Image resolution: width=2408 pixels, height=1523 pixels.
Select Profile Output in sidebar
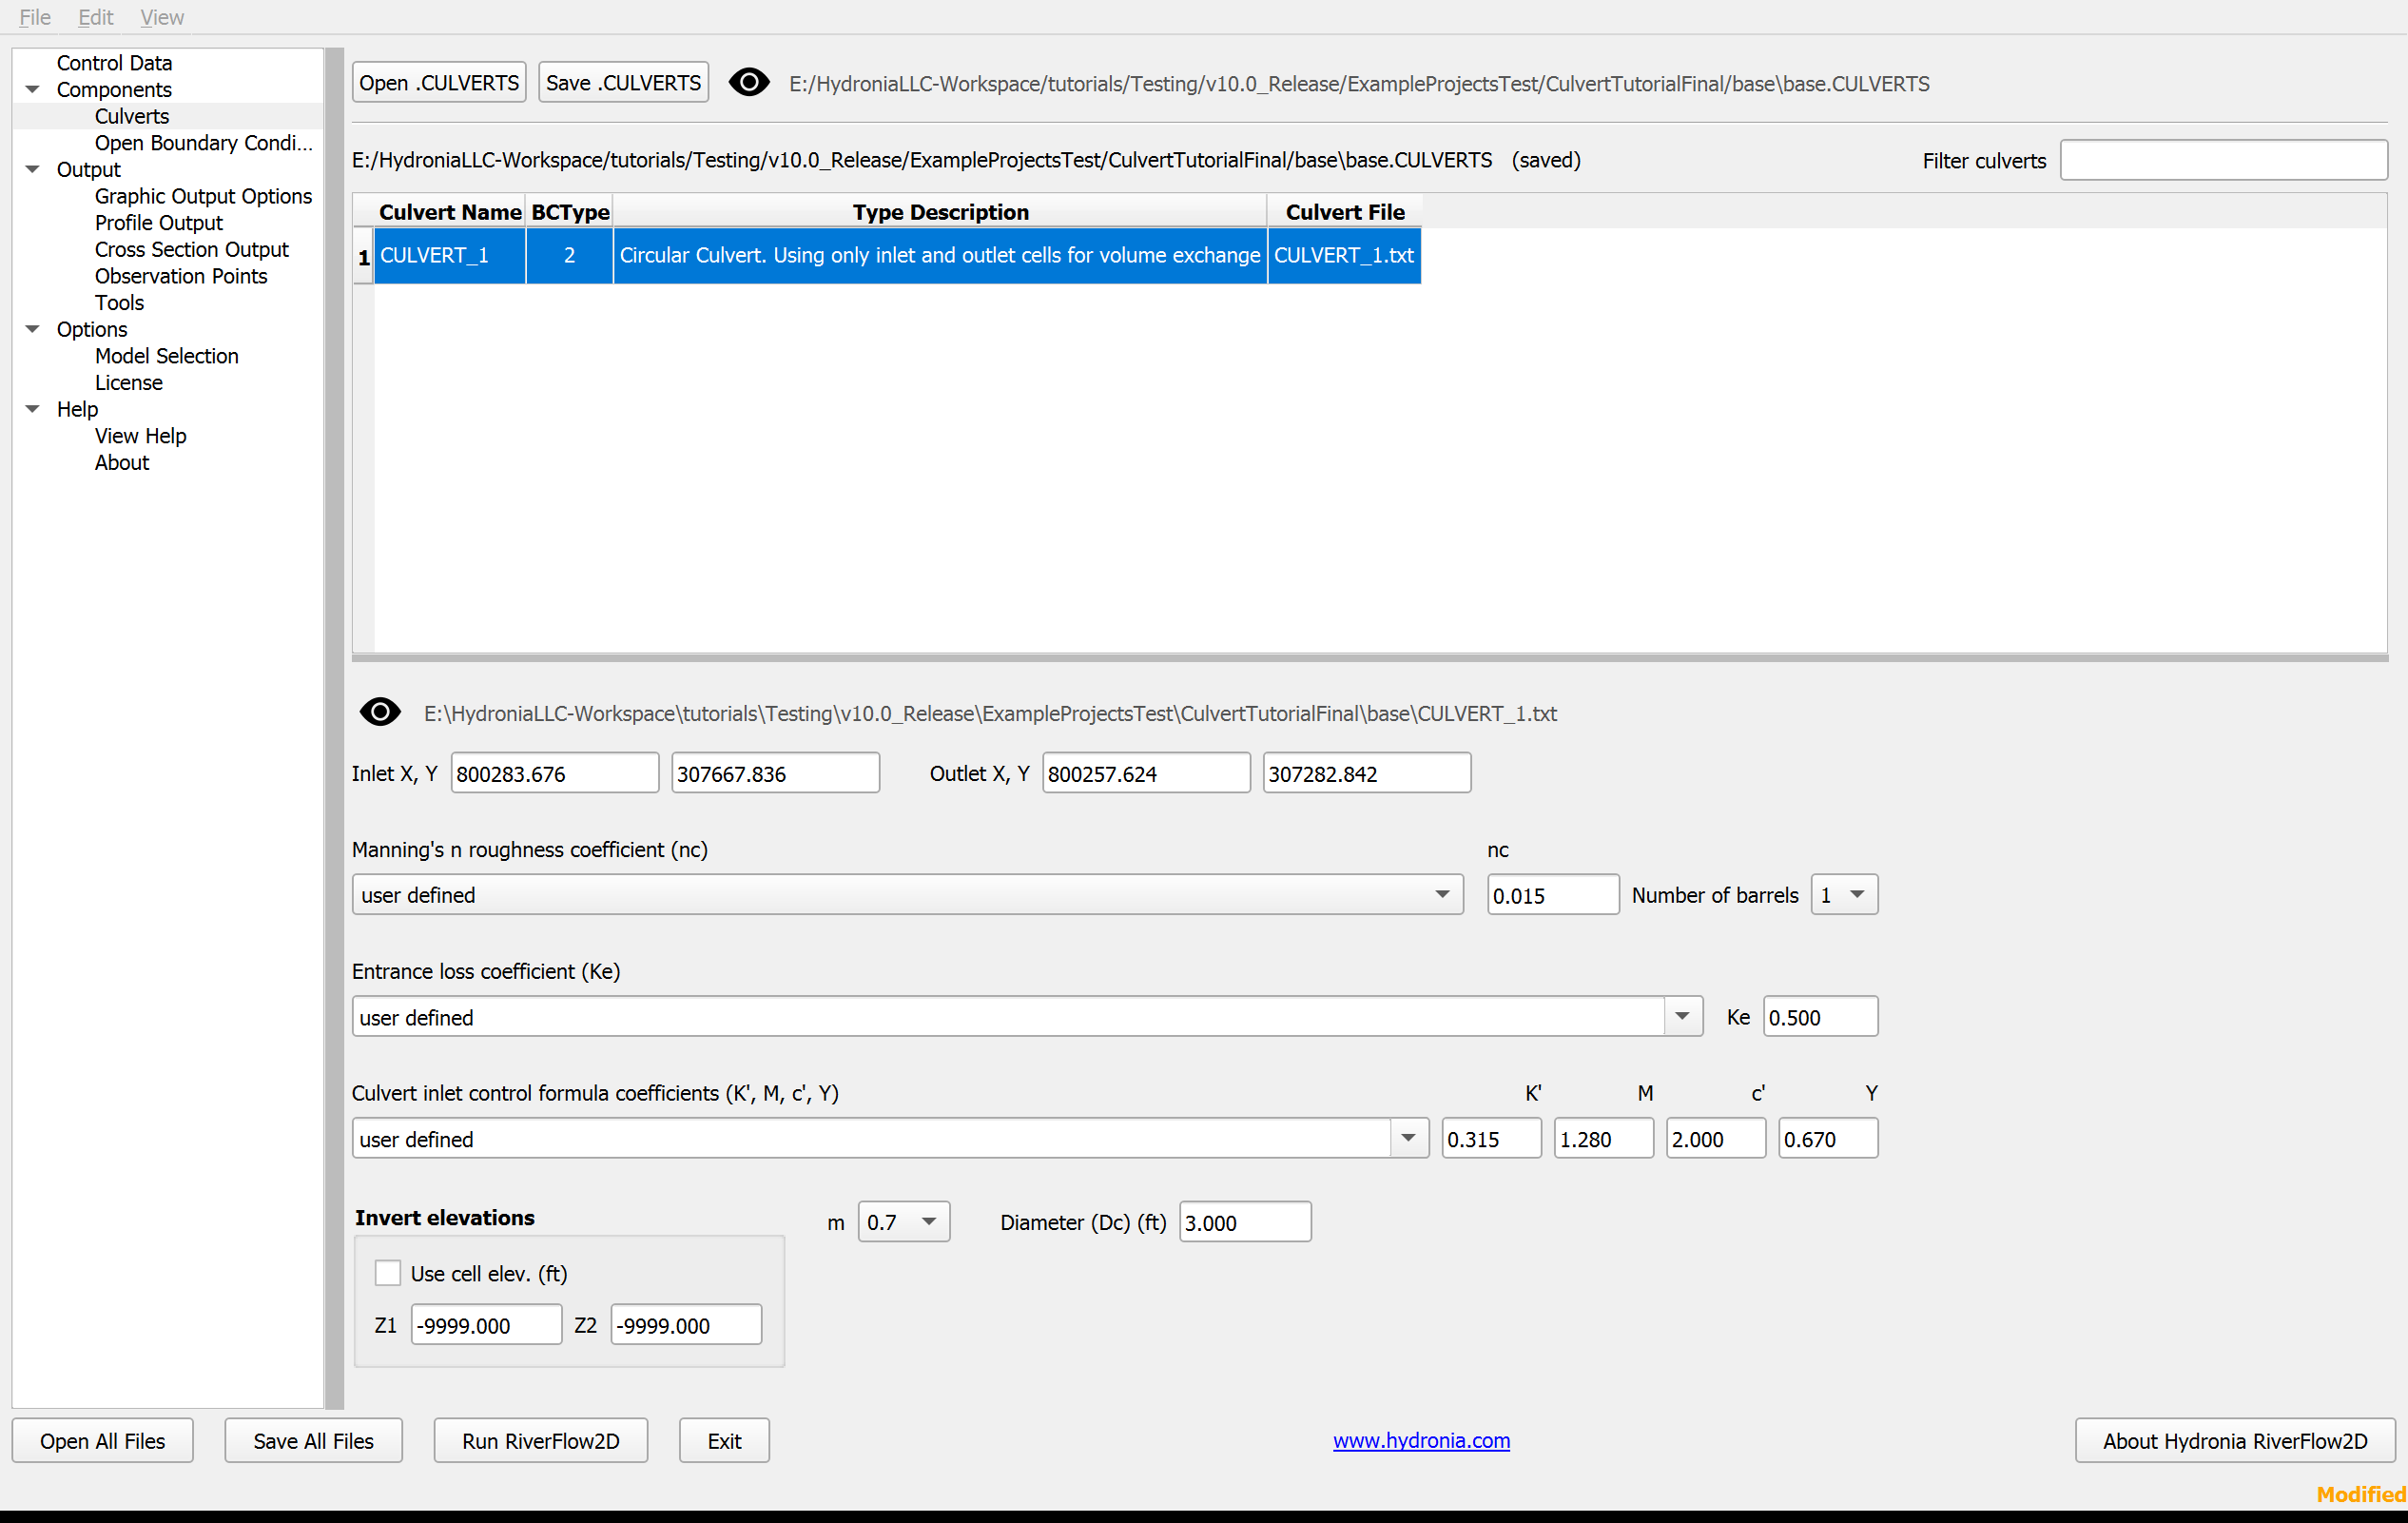[x=158, y=223]
